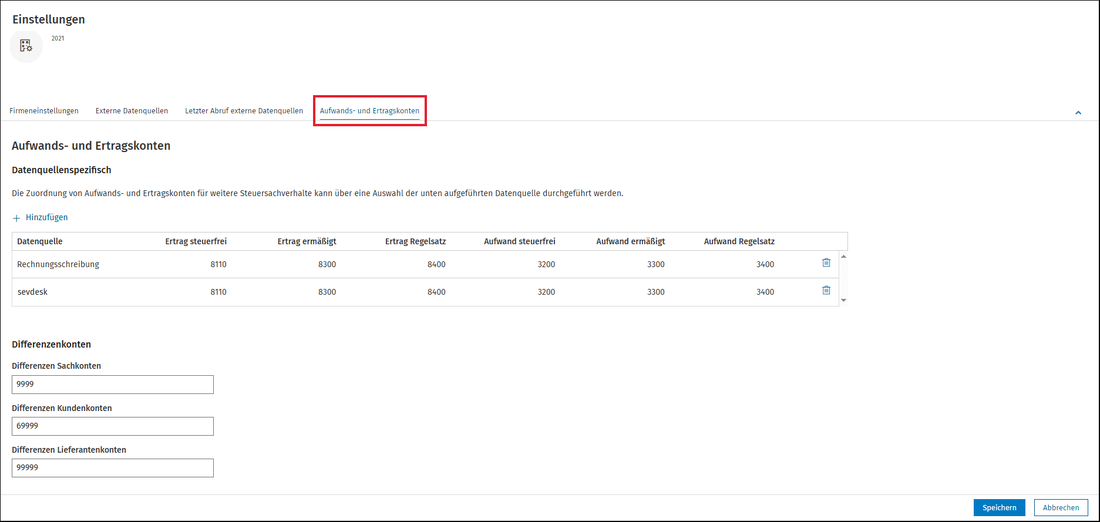Click the Differenzen Lieferantenkonten field with 99999
The image size is (1100, 522).
click(113, 468)
